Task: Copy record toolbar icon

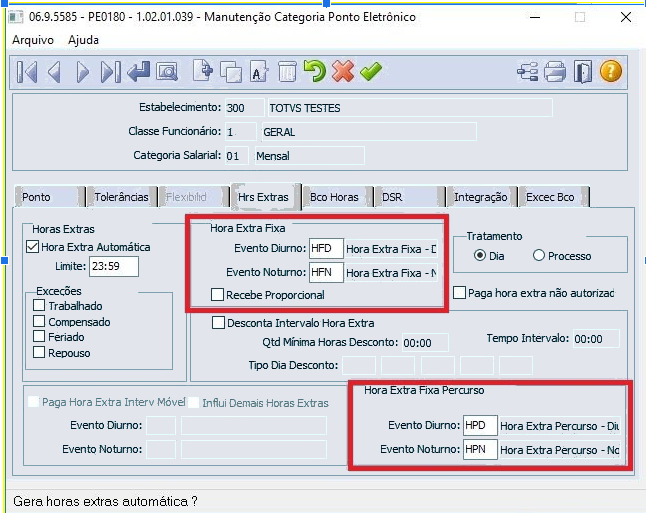Action: [231, 72]
